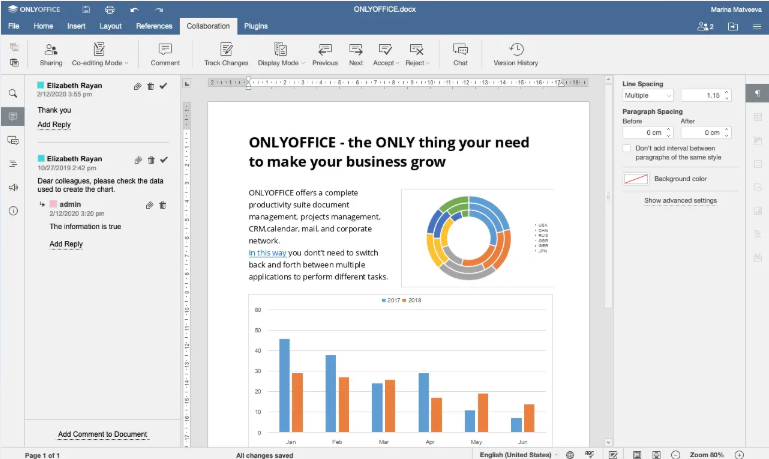Zoom in with the plus button
This screenshot has height=459, width=769.
coord(739,455)
